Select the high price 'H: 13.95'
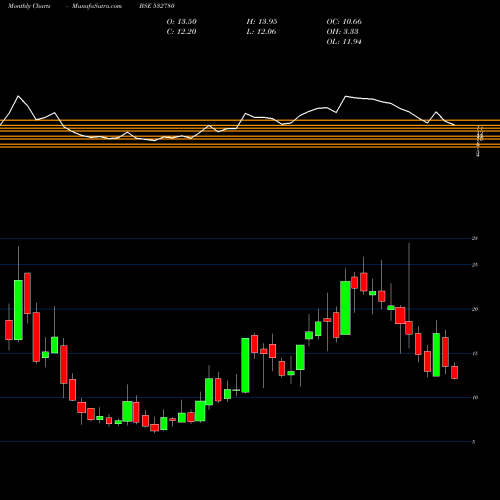Image resolution: width=500 pixels, height=500 pixels. (x=262, y=22)
